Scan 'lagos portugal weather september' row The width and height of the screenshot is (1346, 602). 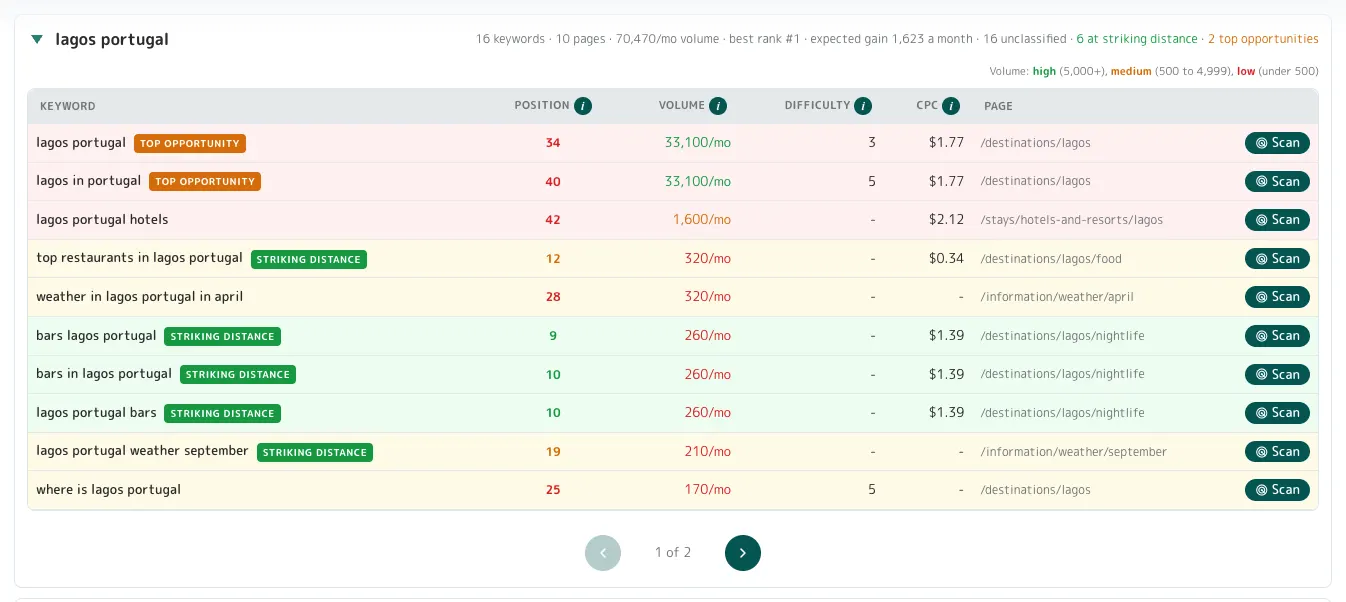(x=1277, y=451)
